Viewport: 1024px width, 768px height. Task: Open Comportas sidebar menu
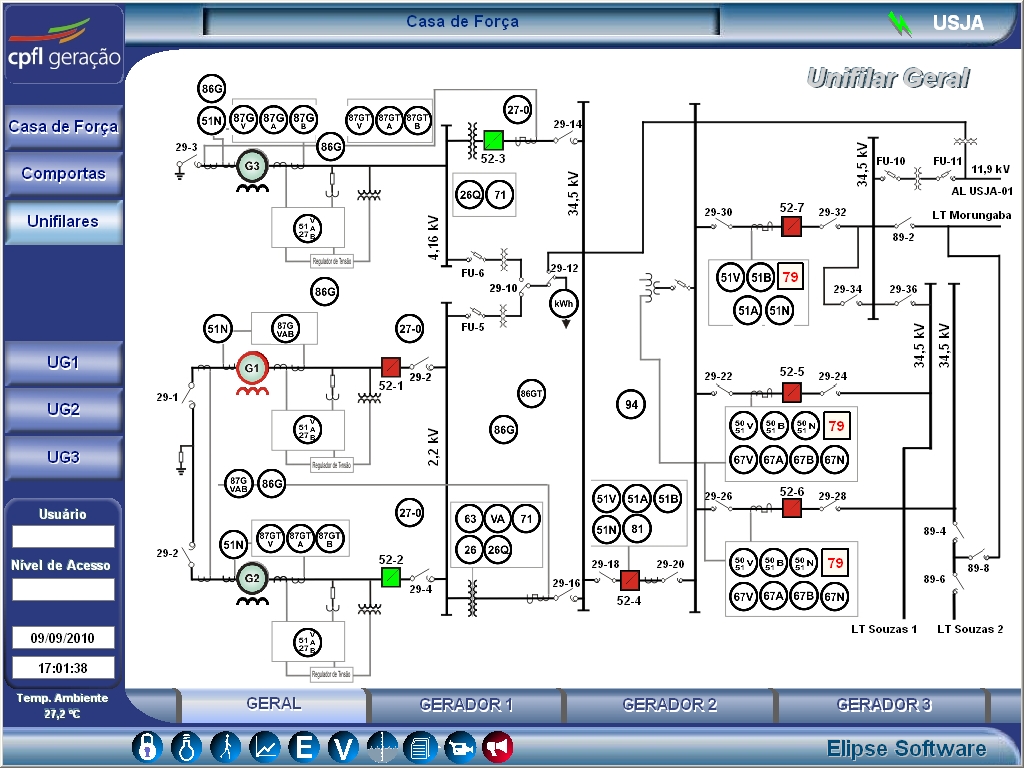point(63,174)
